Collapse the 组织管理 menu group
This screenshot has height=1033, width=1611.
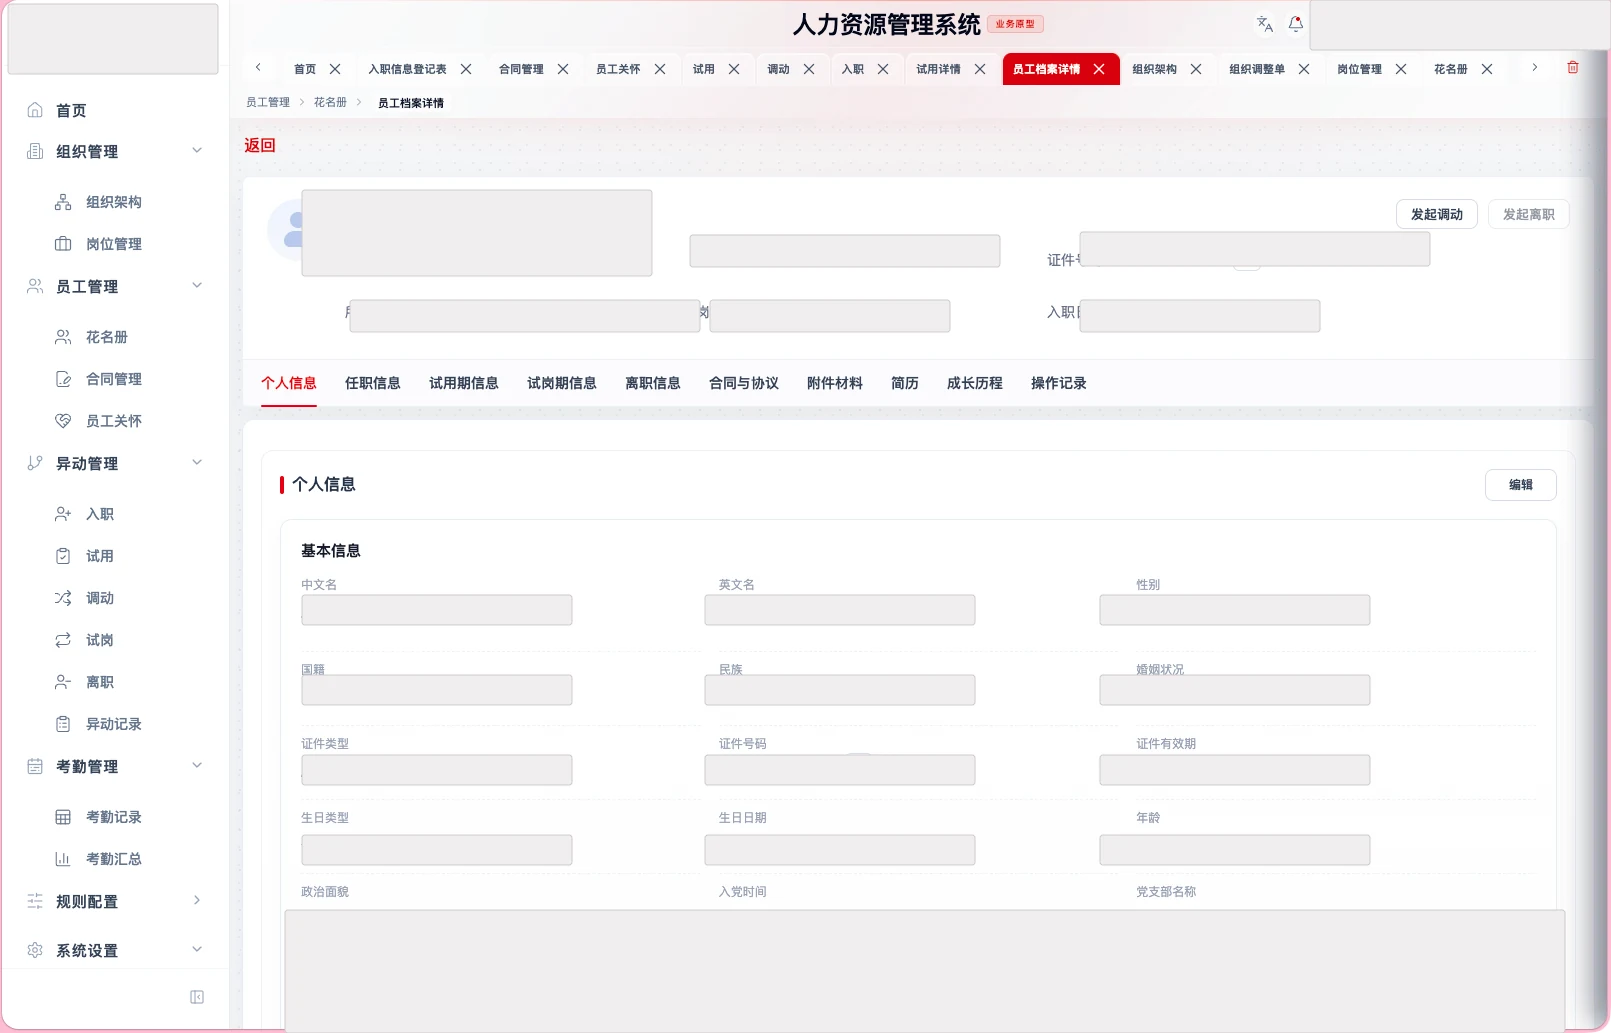[197, 151]
